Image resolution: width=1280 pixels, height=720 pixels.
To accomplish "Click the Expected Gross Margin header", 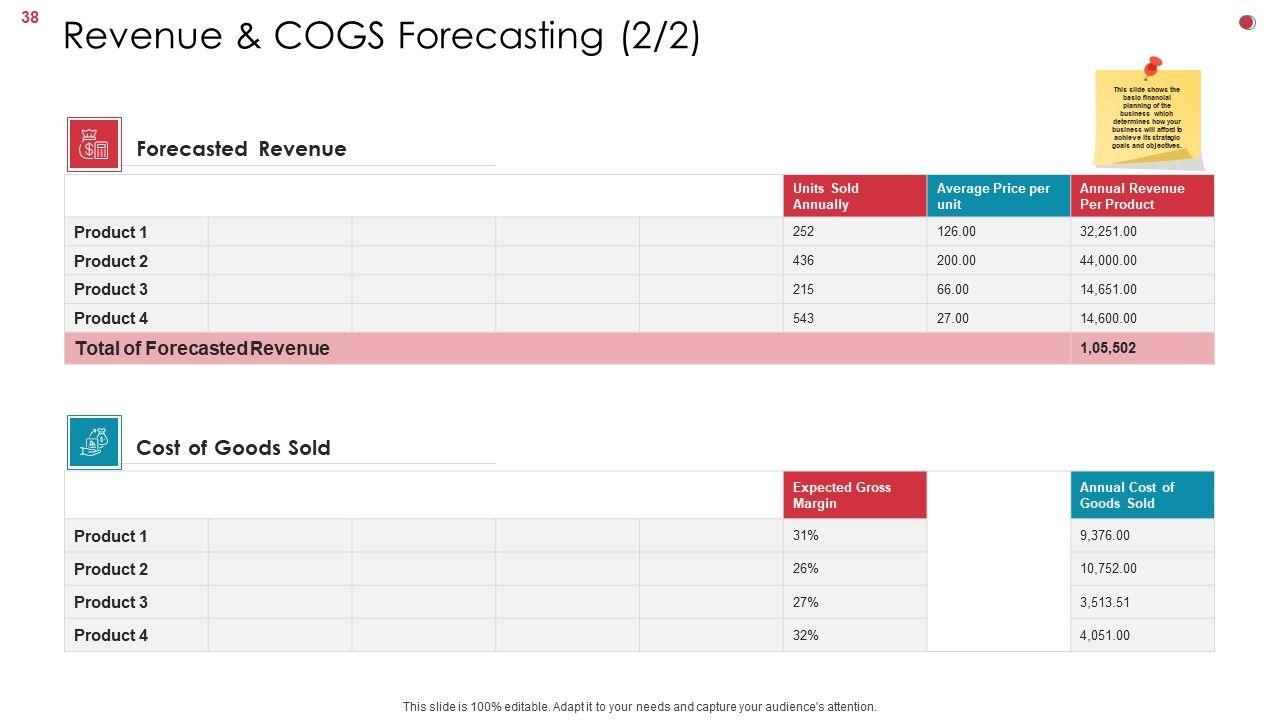I will click(x=854, y=495).
